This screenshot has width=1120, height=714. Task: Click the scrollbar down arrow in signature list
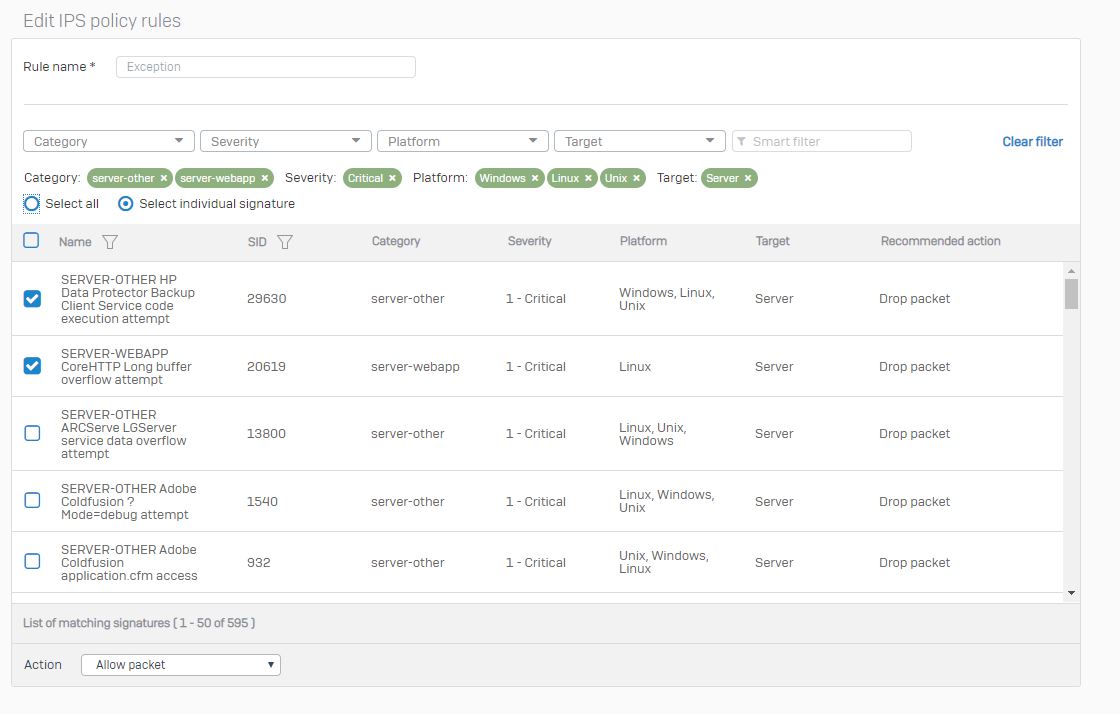point(1072,593)
